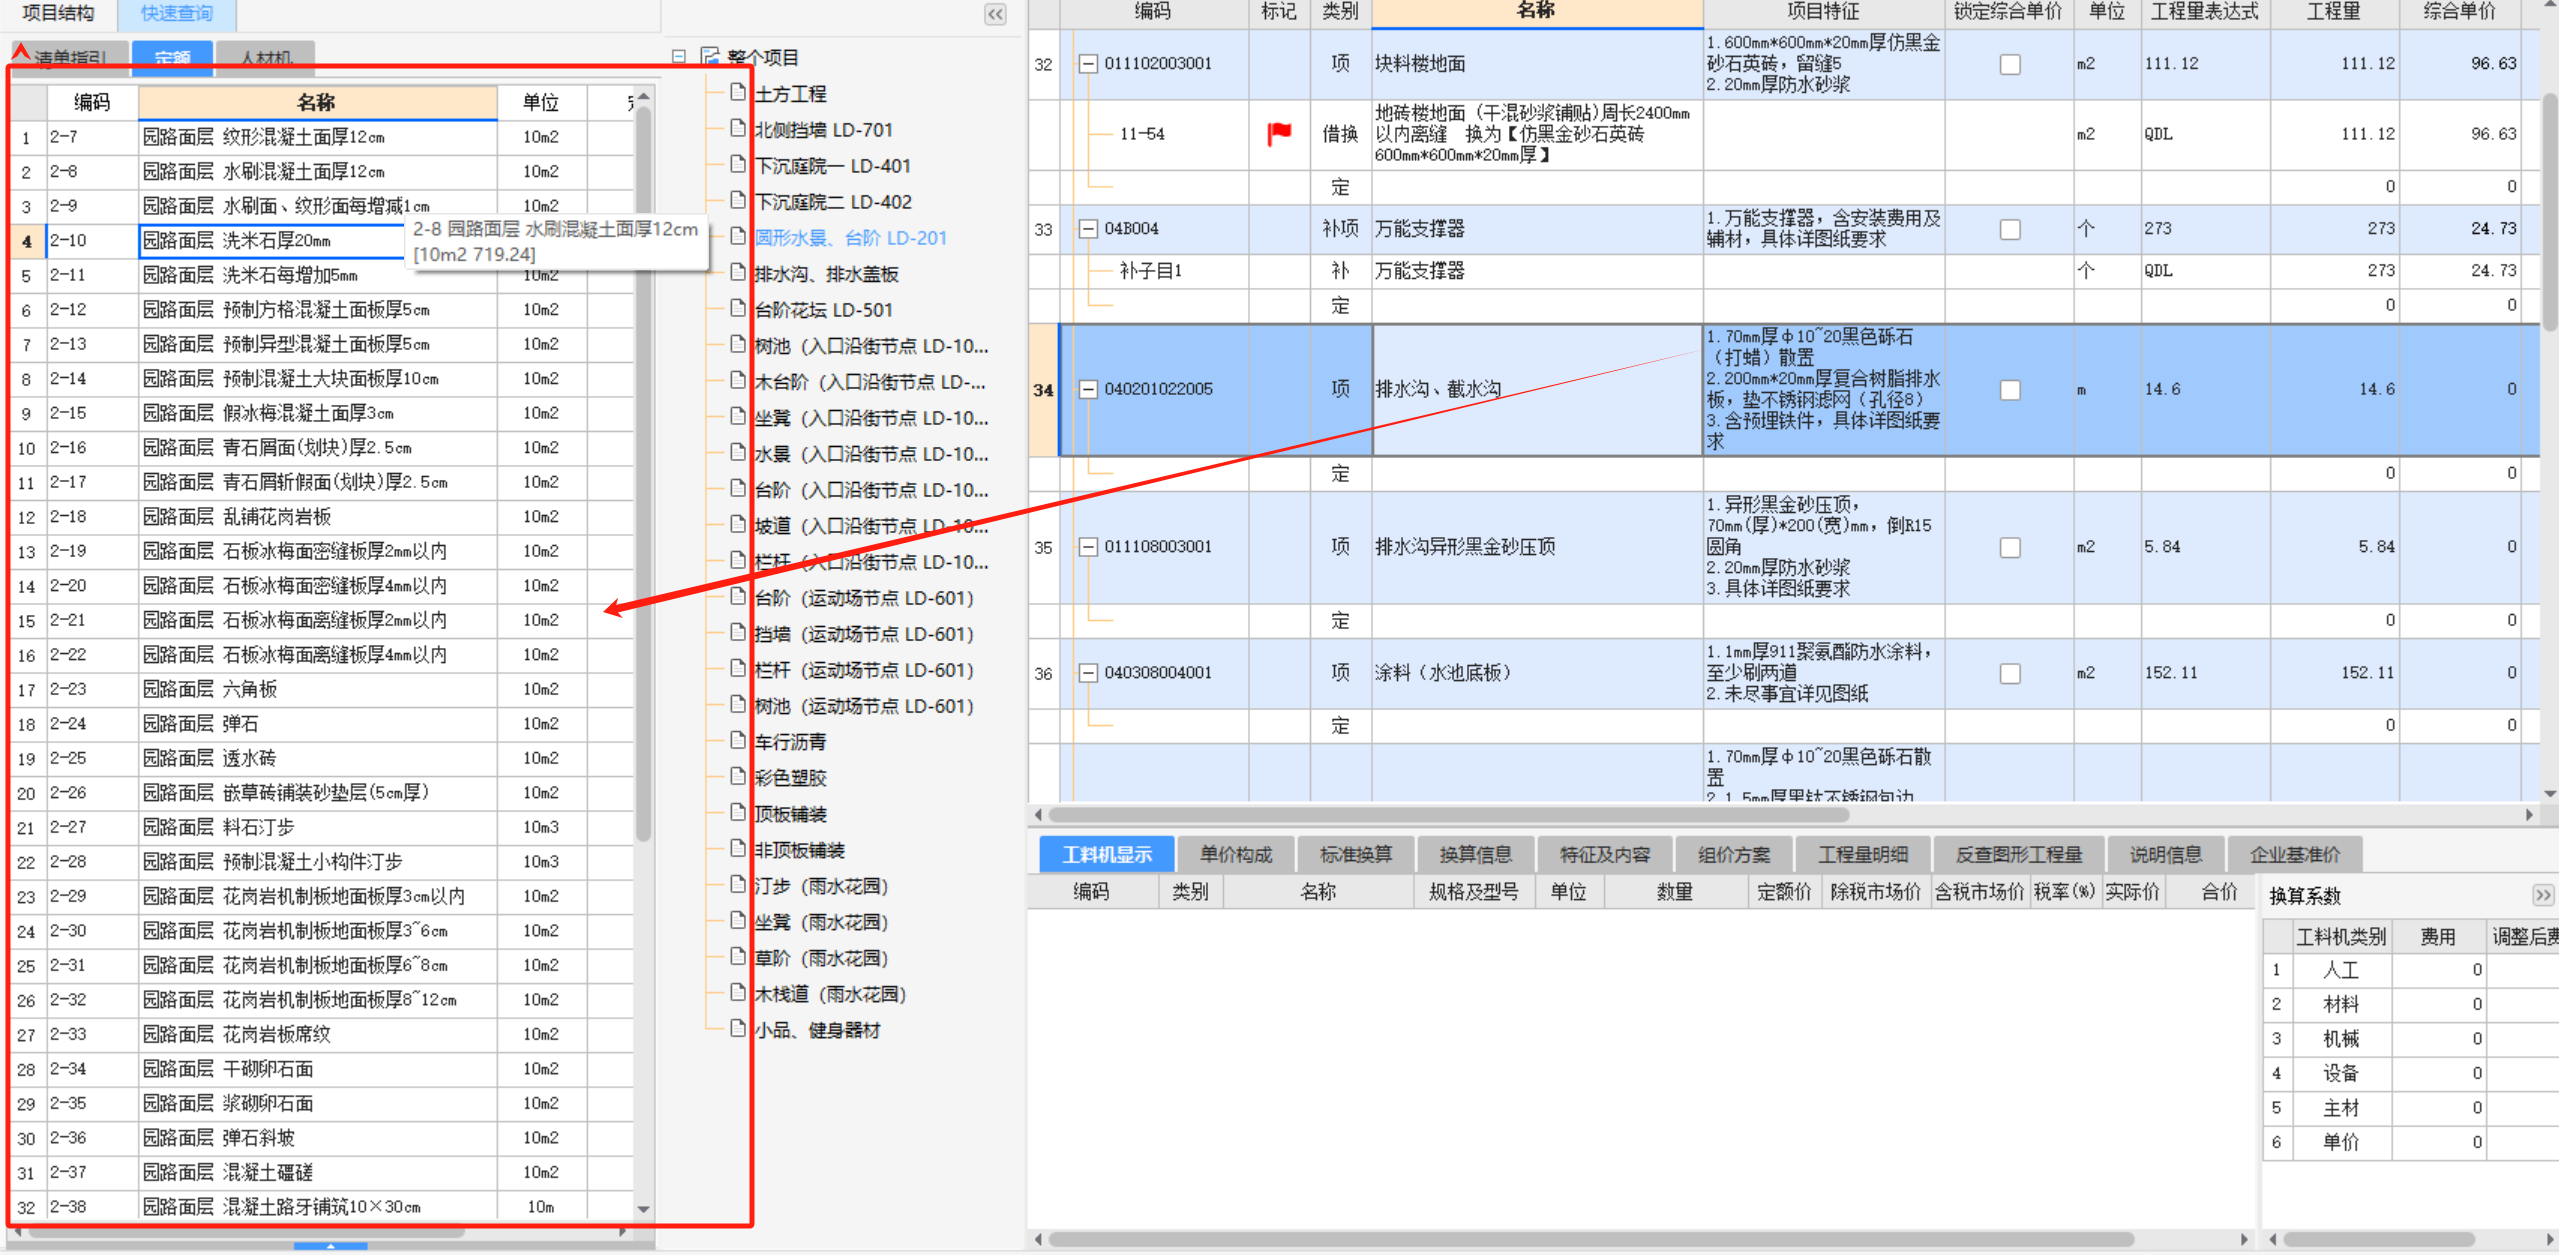Click the 名称 column header in quota list
The width and height of the screenshot is (2559, 1255).
pyautogui.click(x=317, y=102)
